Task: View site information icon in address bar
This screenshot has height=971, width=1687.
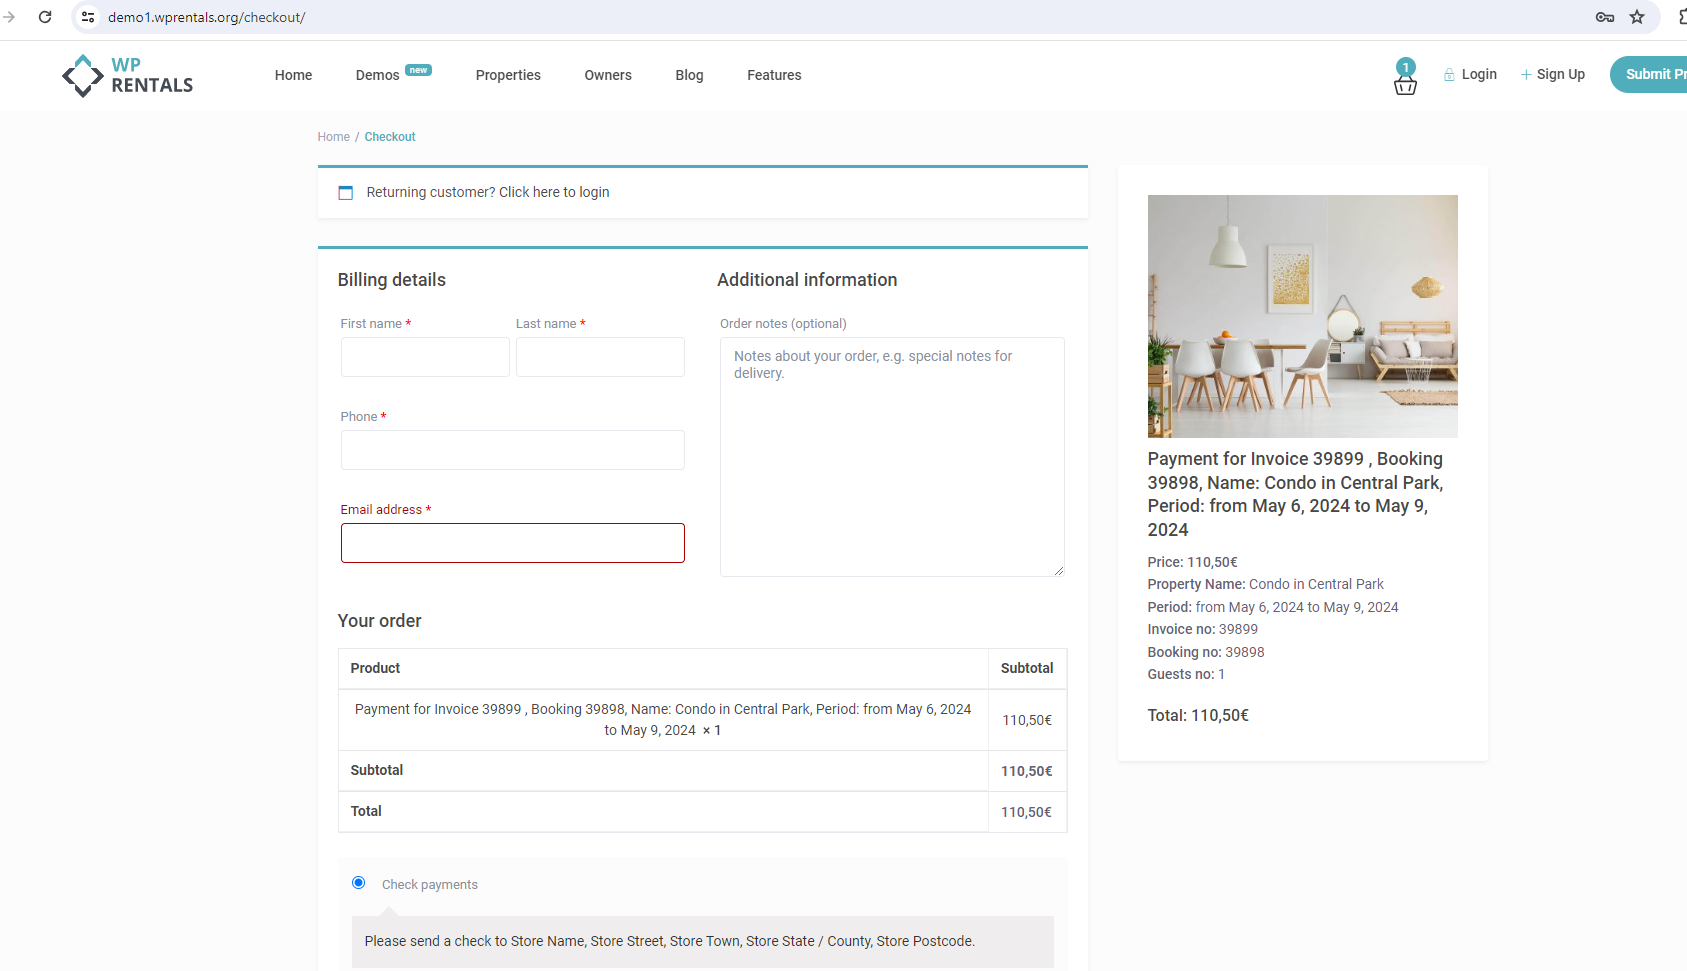Action: [88, 17]
